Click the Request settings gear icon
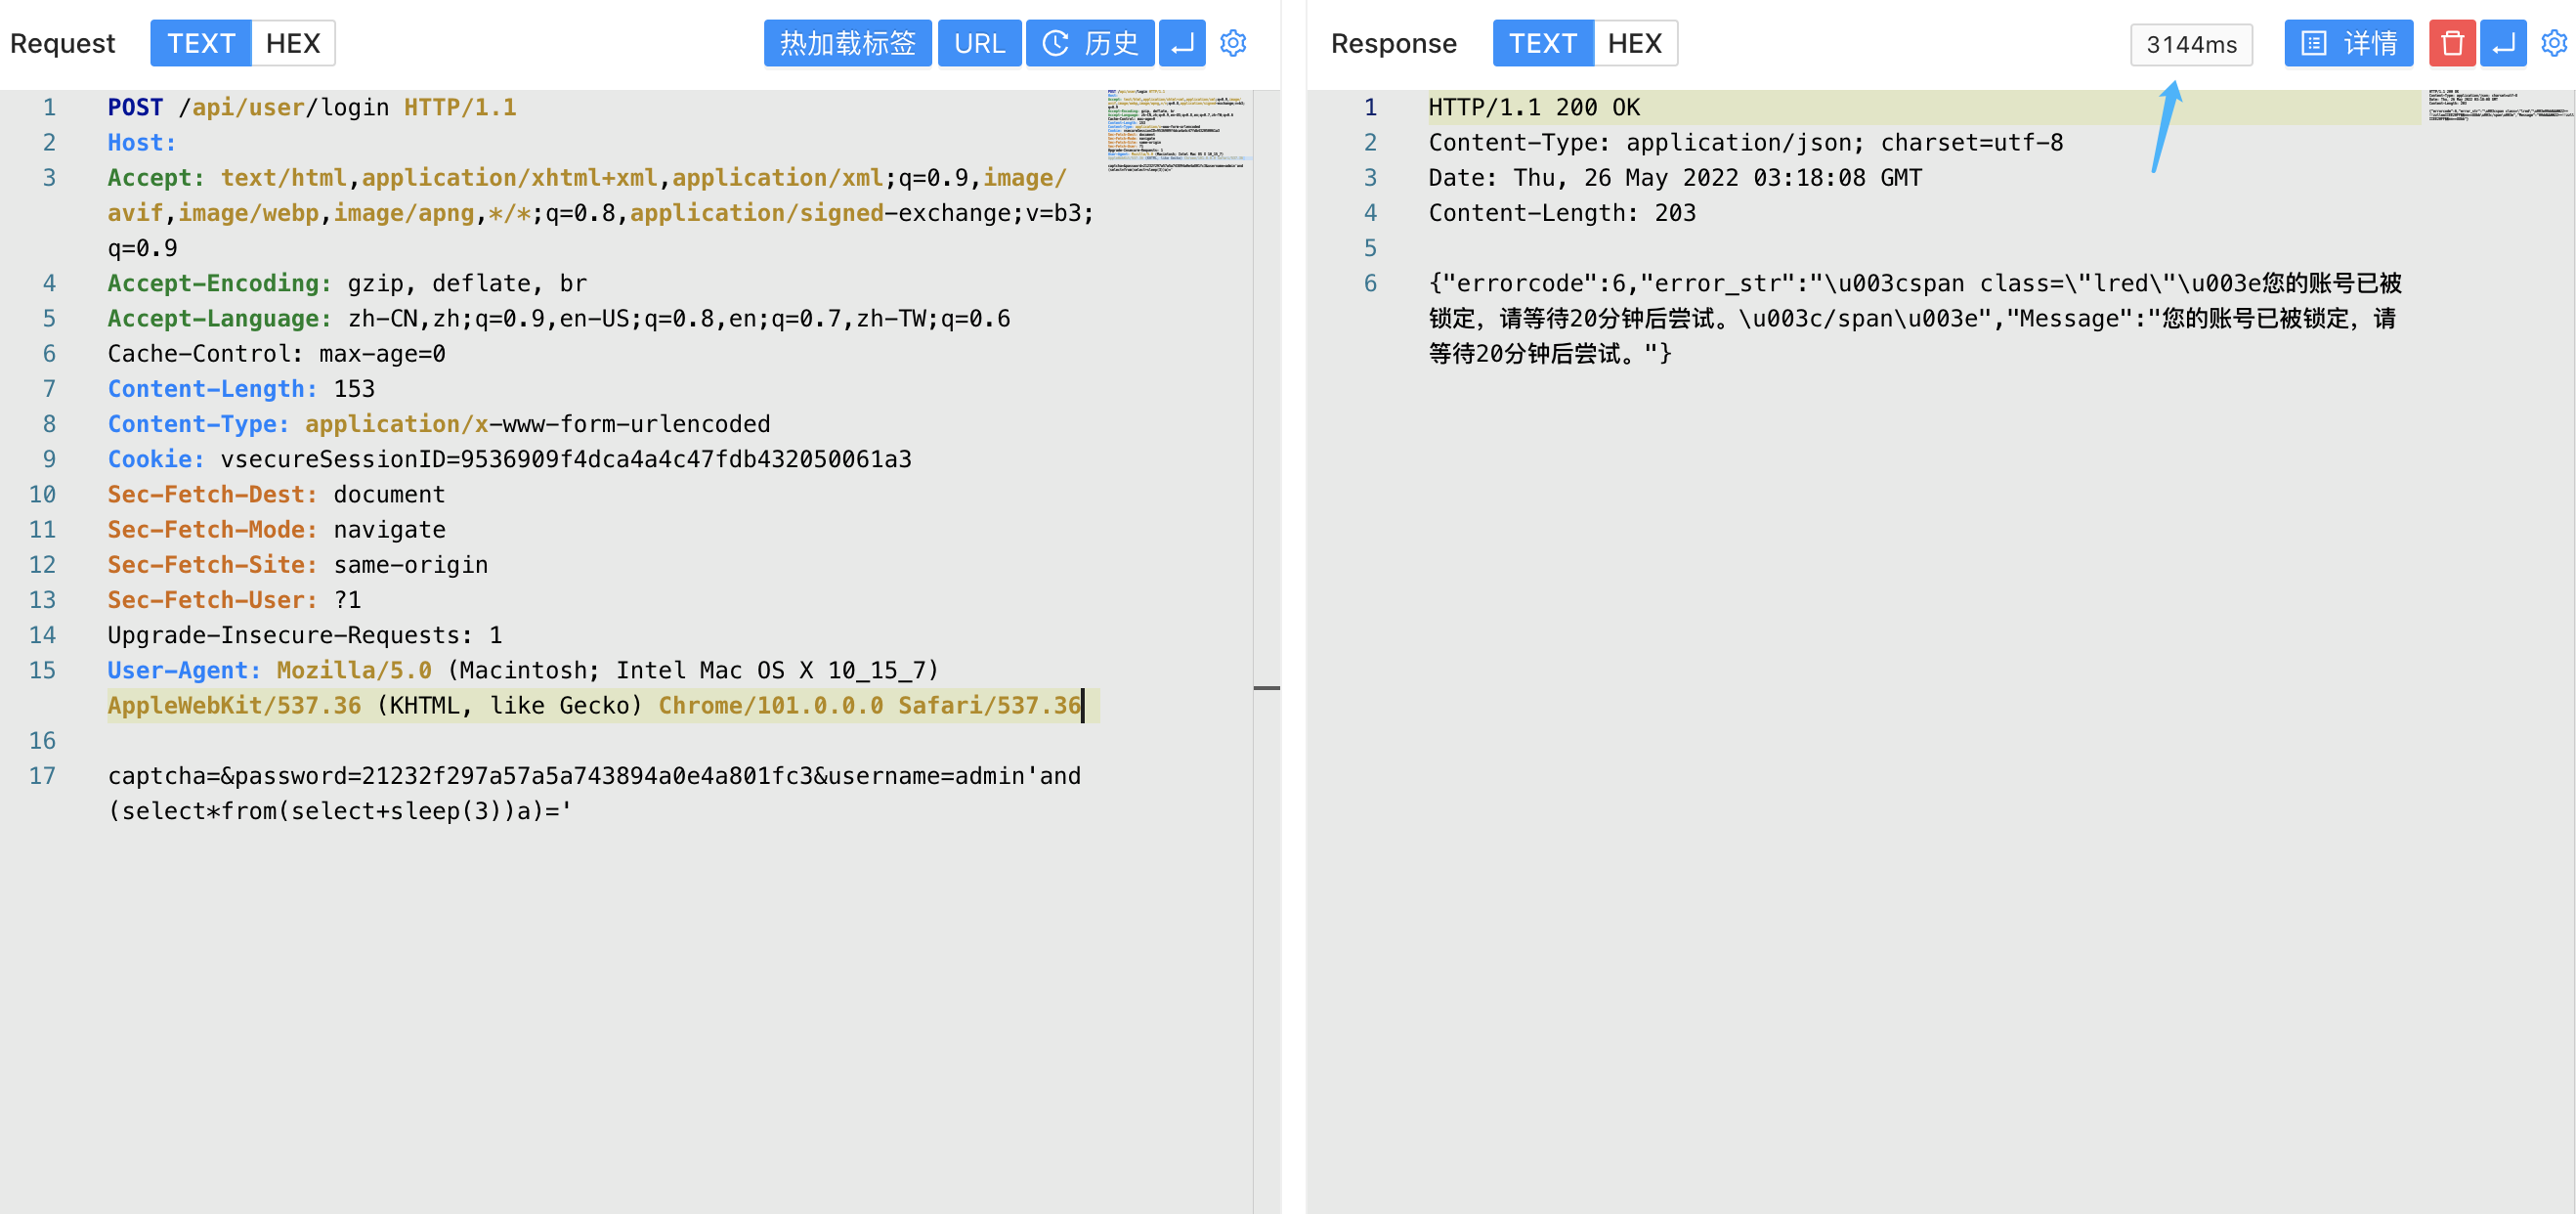The width and height of the screenshot is (2576, 1214). point(1233,43)
